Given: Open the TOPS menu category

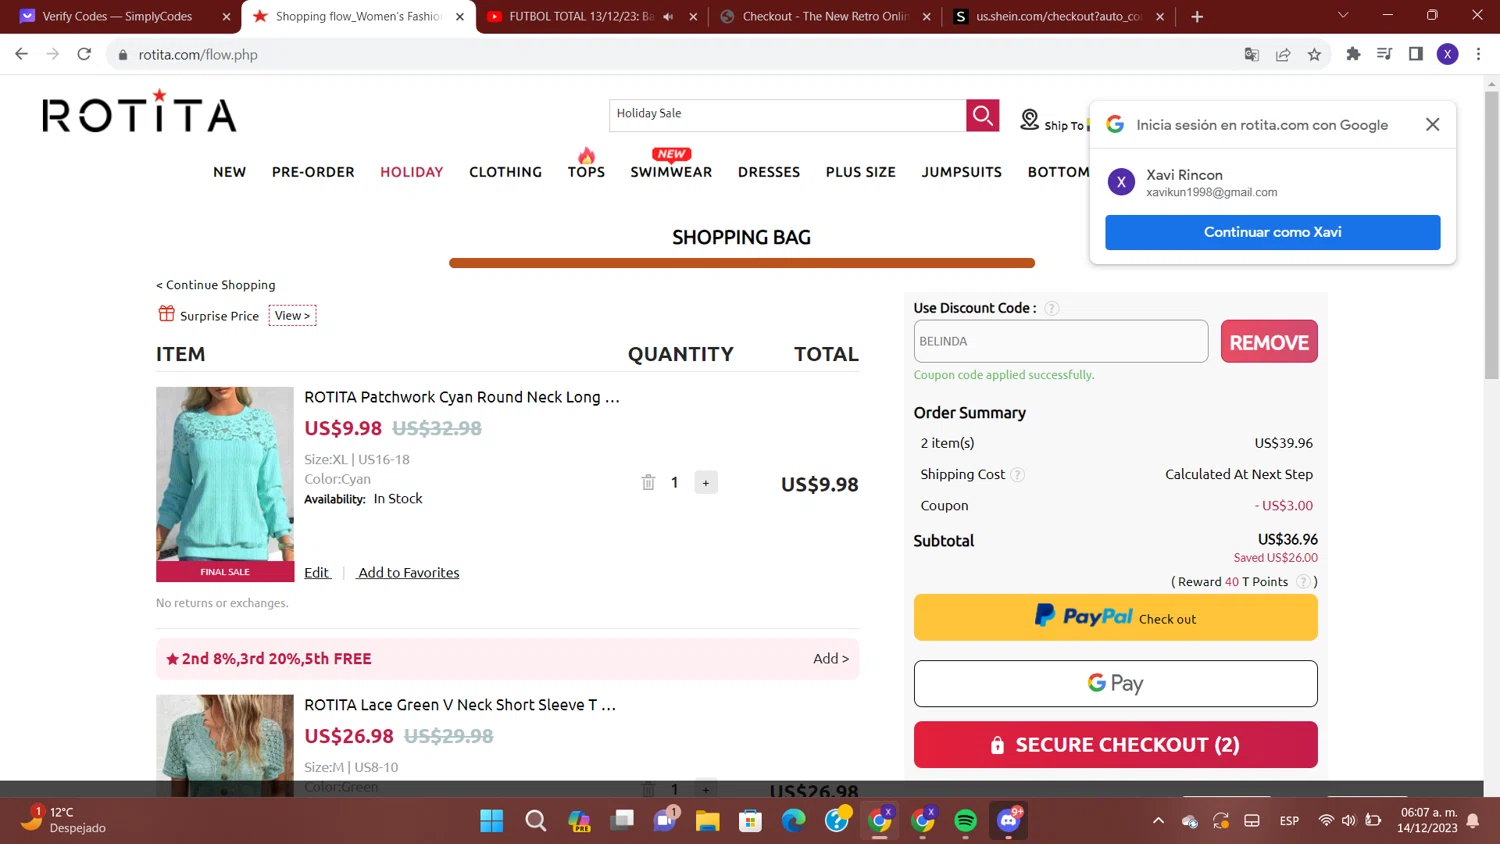Looking at the screenshot, I should (586, 172).
